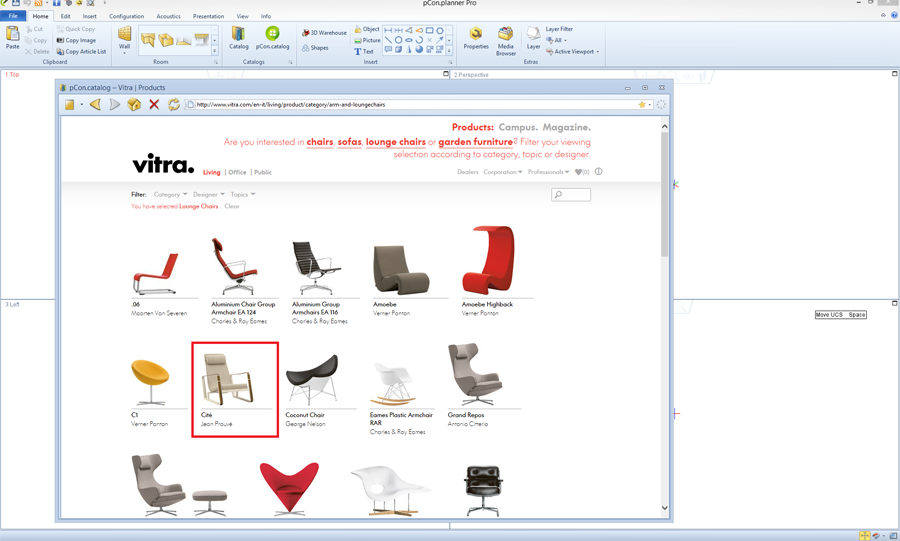Open the Category filter dropdown

(x=170, y=194)
